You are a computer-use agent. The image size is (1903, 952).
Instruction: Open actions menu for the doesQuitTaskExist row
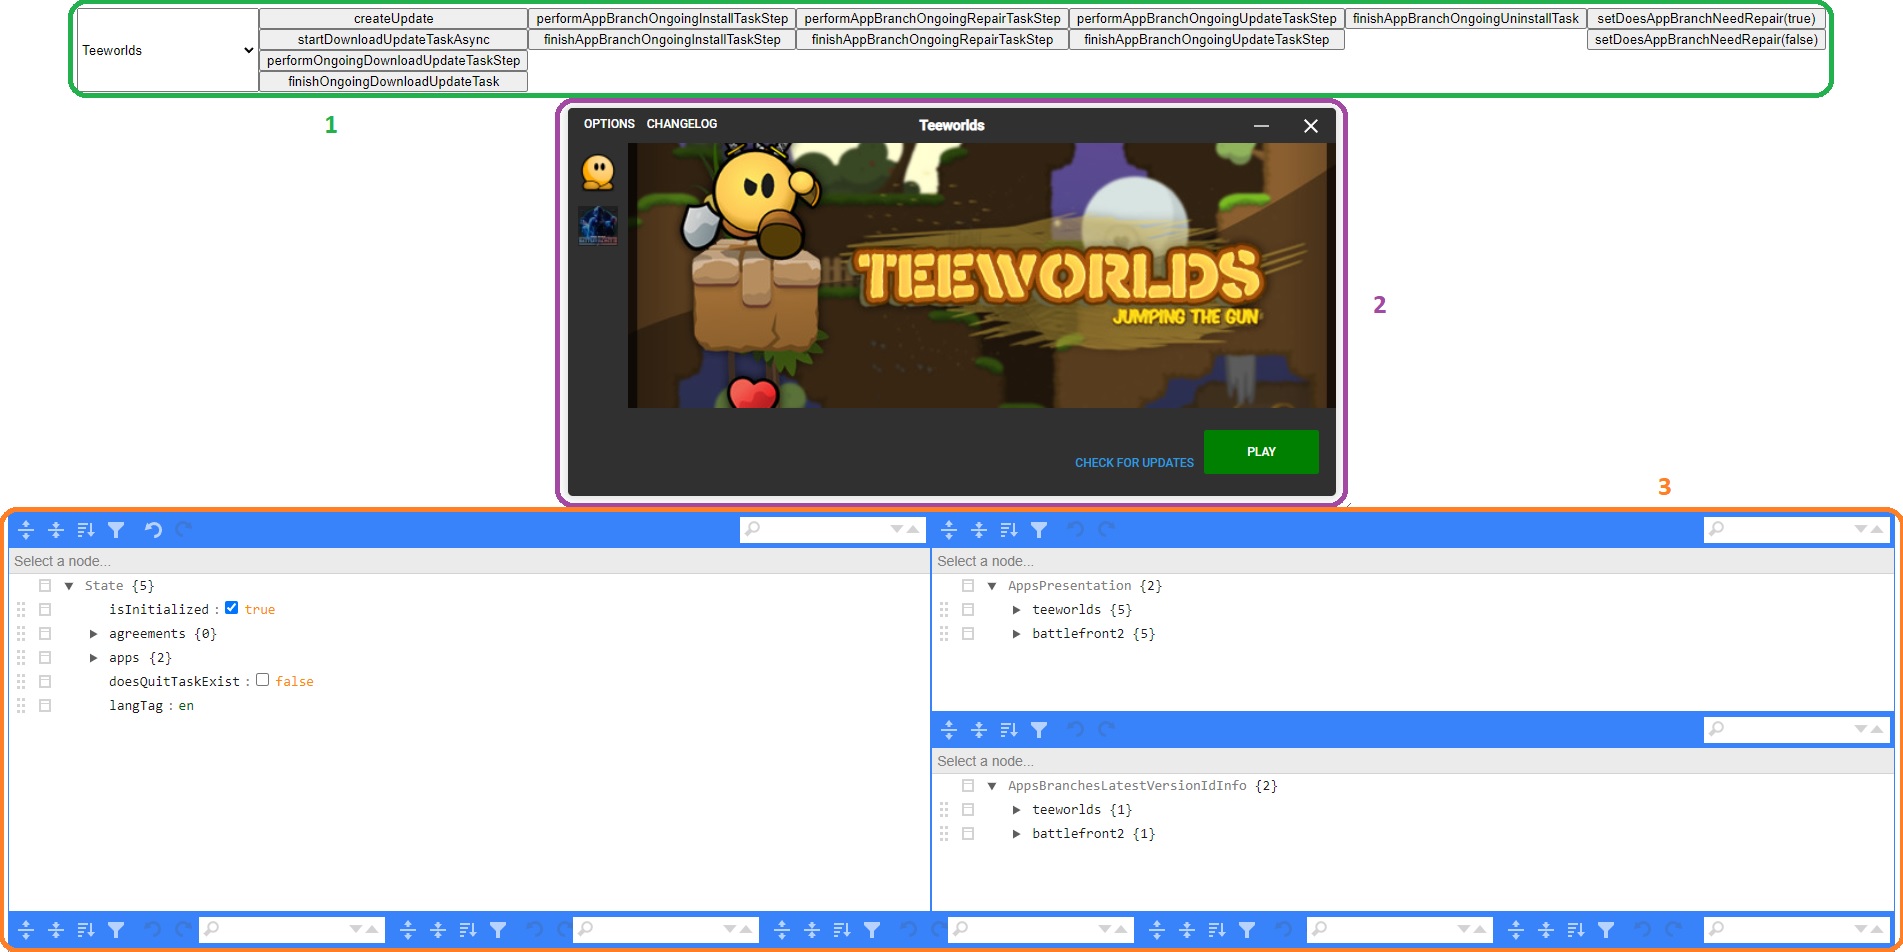(x=45, y=682)
